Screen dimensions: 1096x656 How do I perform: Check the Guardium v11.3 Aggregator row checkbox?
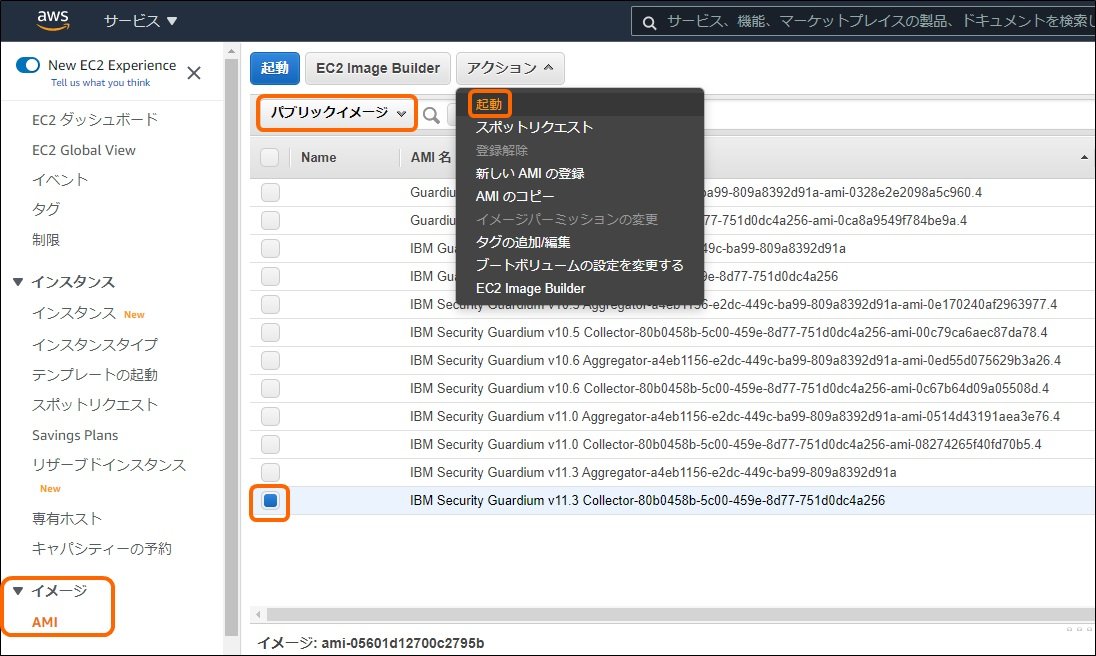tap(271, 472)
